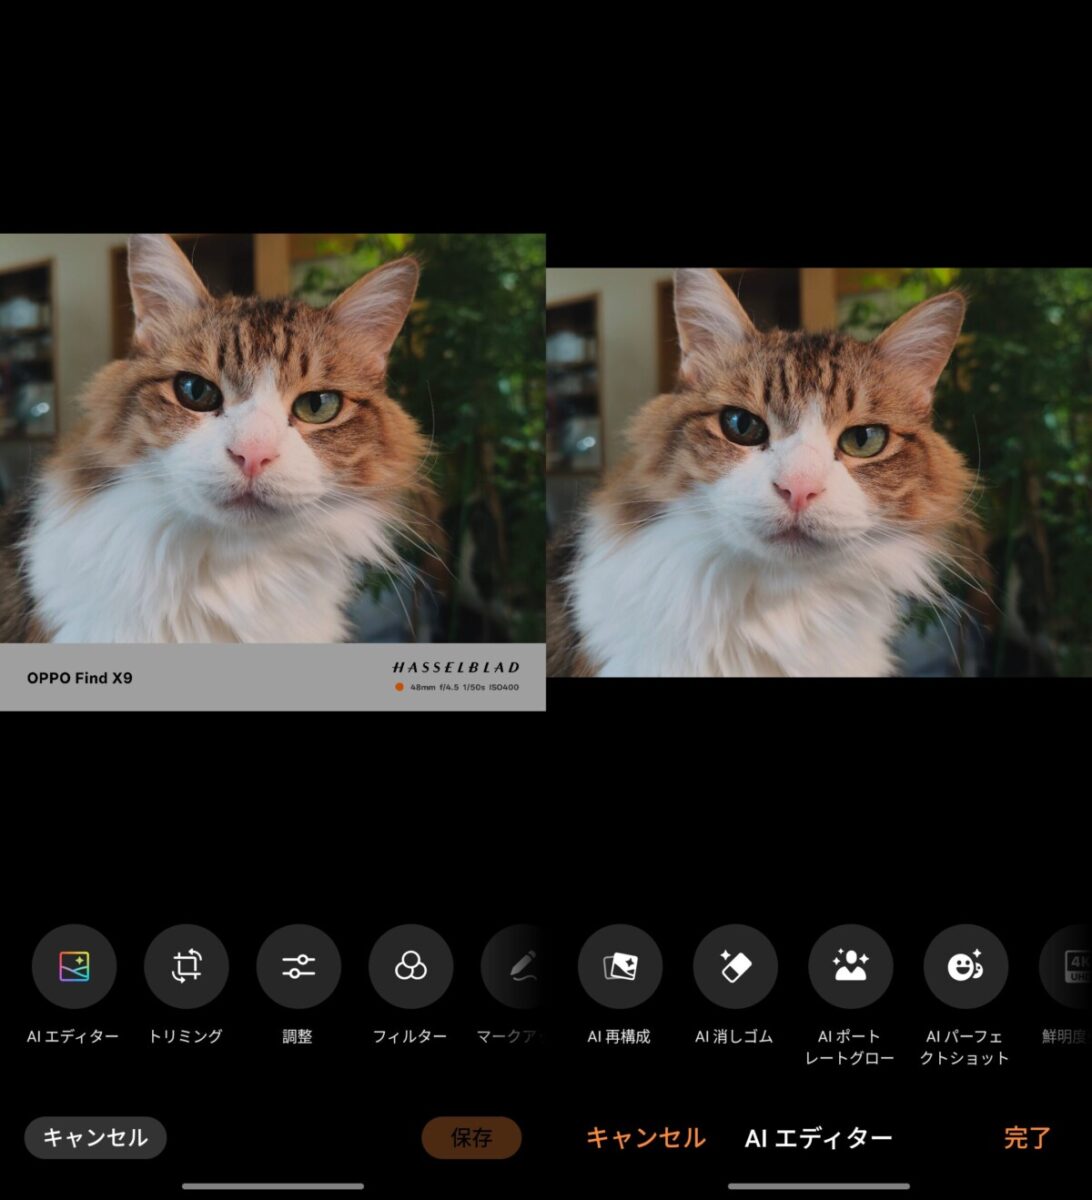Screen dimensions: 1092x1200
Task: Select the AI 再構成 recompose icon
Action: (620, 967)
